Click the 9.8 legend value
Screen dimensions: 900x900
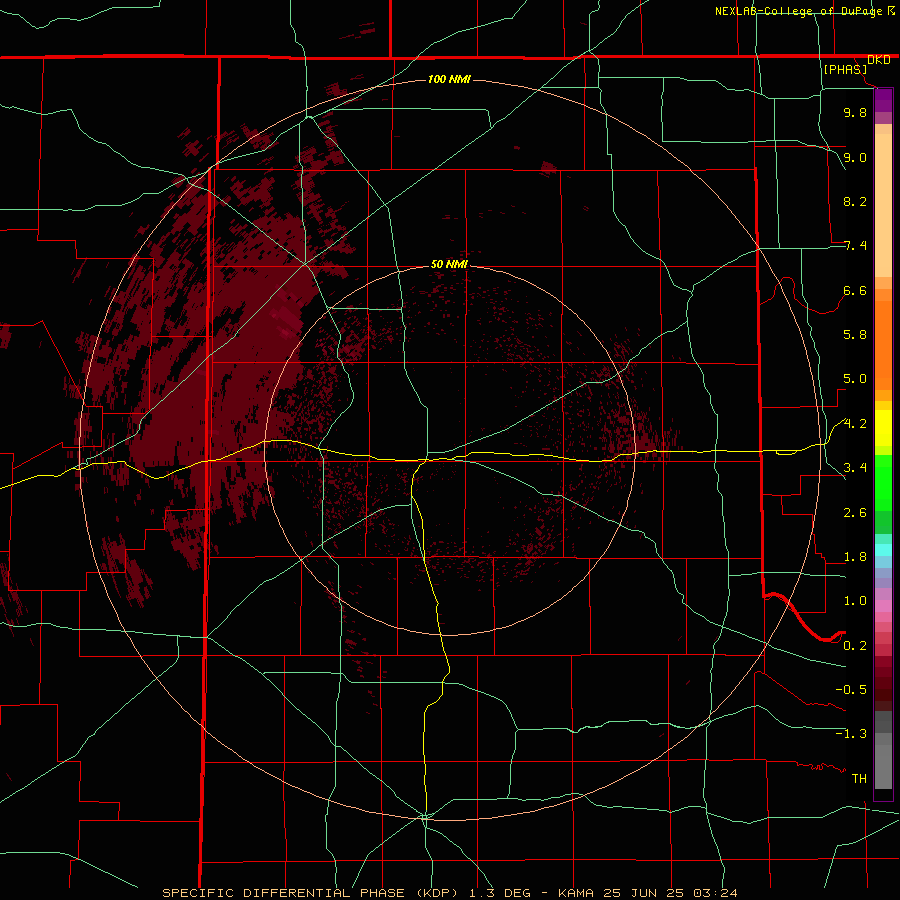855,112
